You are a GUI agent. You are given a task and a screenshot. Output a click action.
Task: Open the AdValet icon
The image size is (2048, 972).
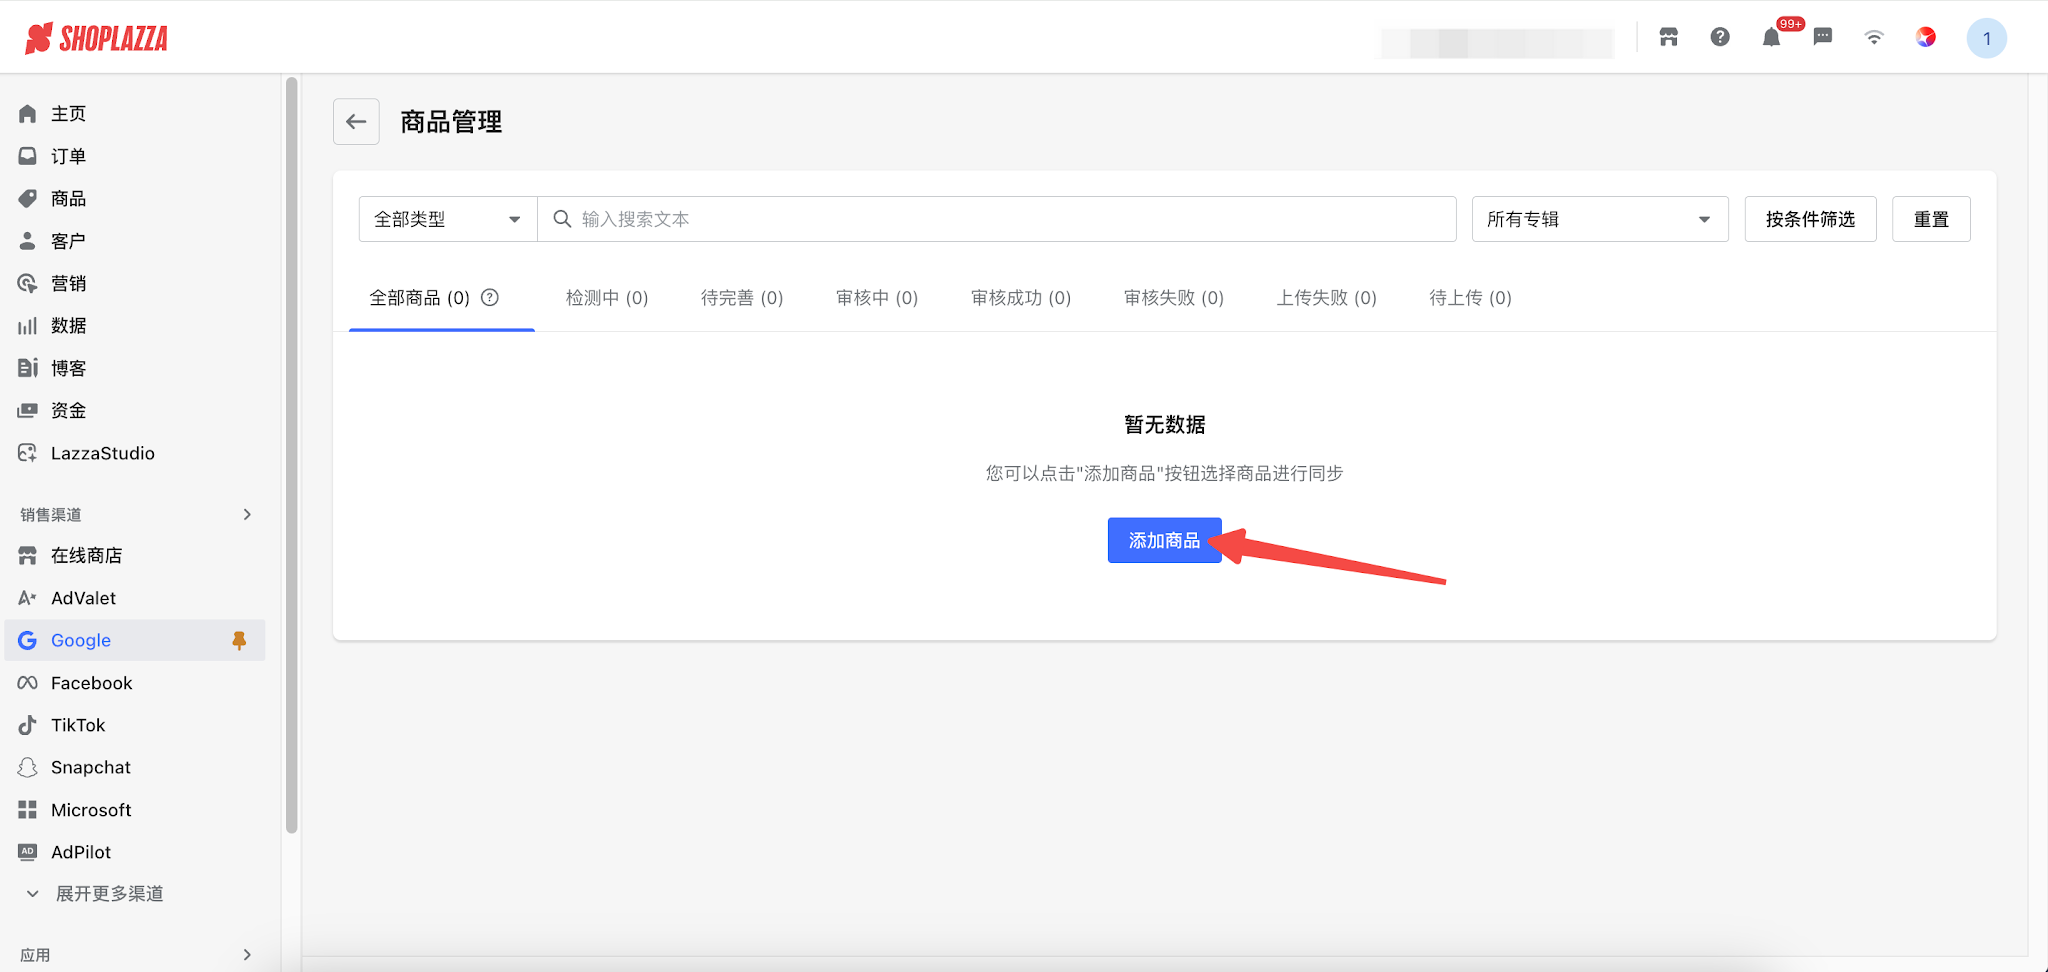28,598
